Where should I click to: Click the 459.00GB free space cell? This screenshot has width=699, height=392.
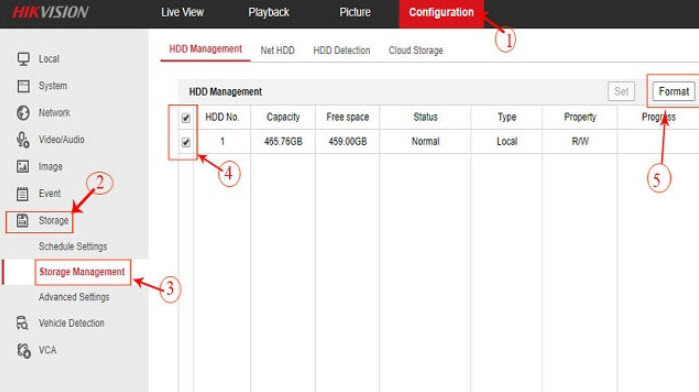pos(348,142)
